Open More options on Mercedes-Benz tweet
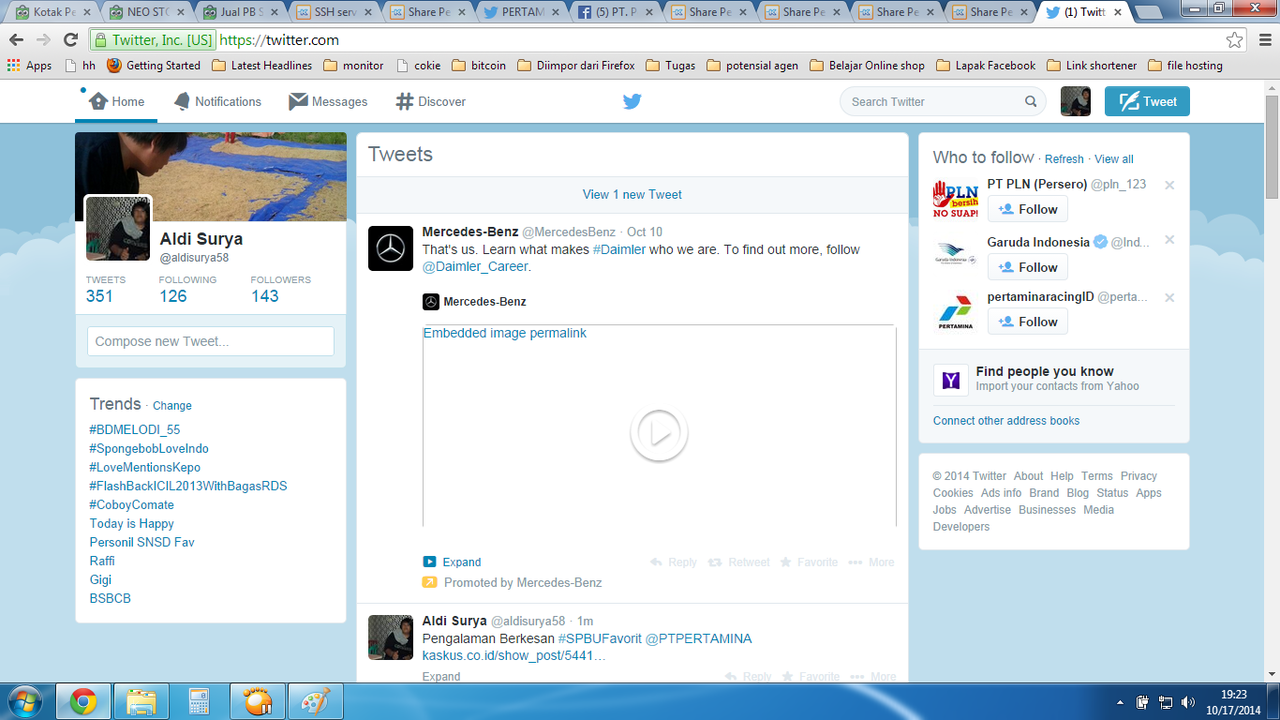The height and width of the screenshot is (720, 1280). (871, 562)
